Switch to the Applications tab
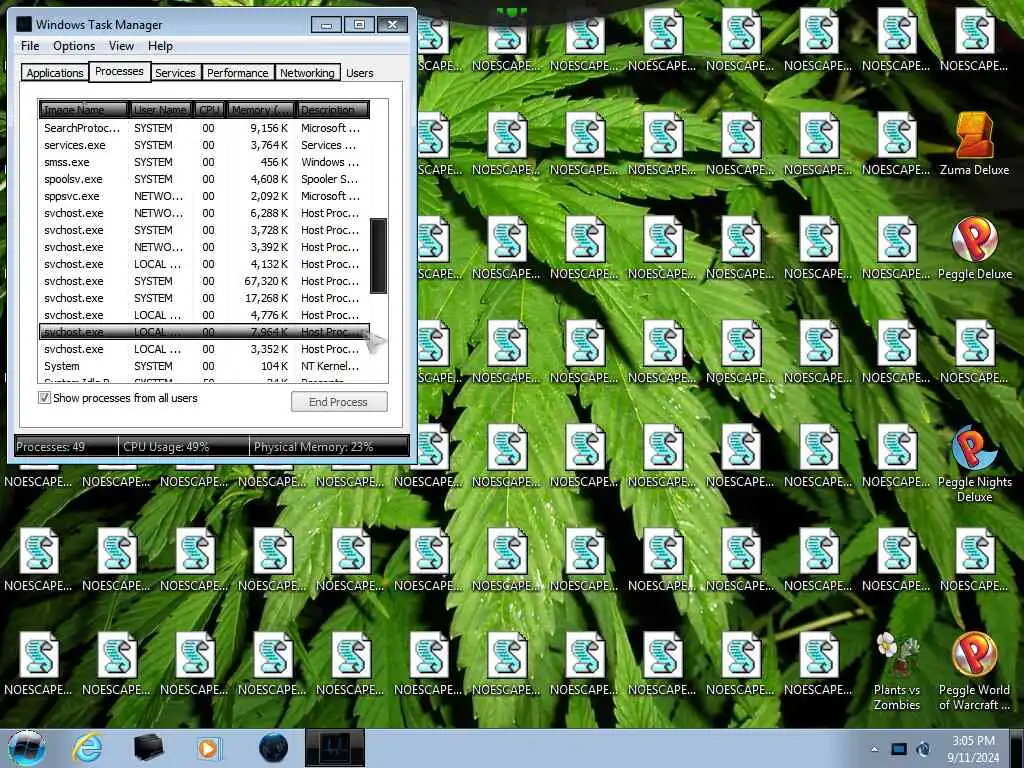This screenshot has height=768, width=1024. click(55, 72)
